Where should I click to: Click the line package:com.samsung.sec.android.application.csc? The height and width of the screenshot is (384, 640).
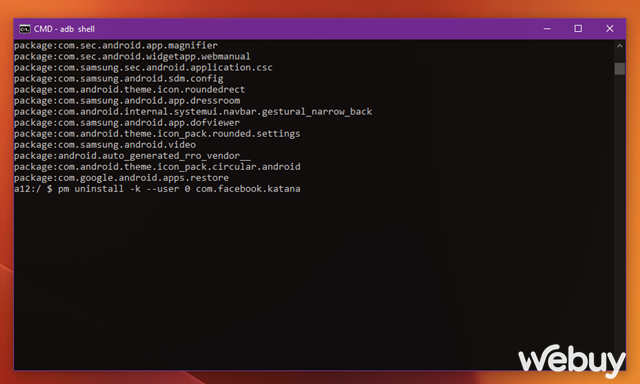[x=143, y=67]
